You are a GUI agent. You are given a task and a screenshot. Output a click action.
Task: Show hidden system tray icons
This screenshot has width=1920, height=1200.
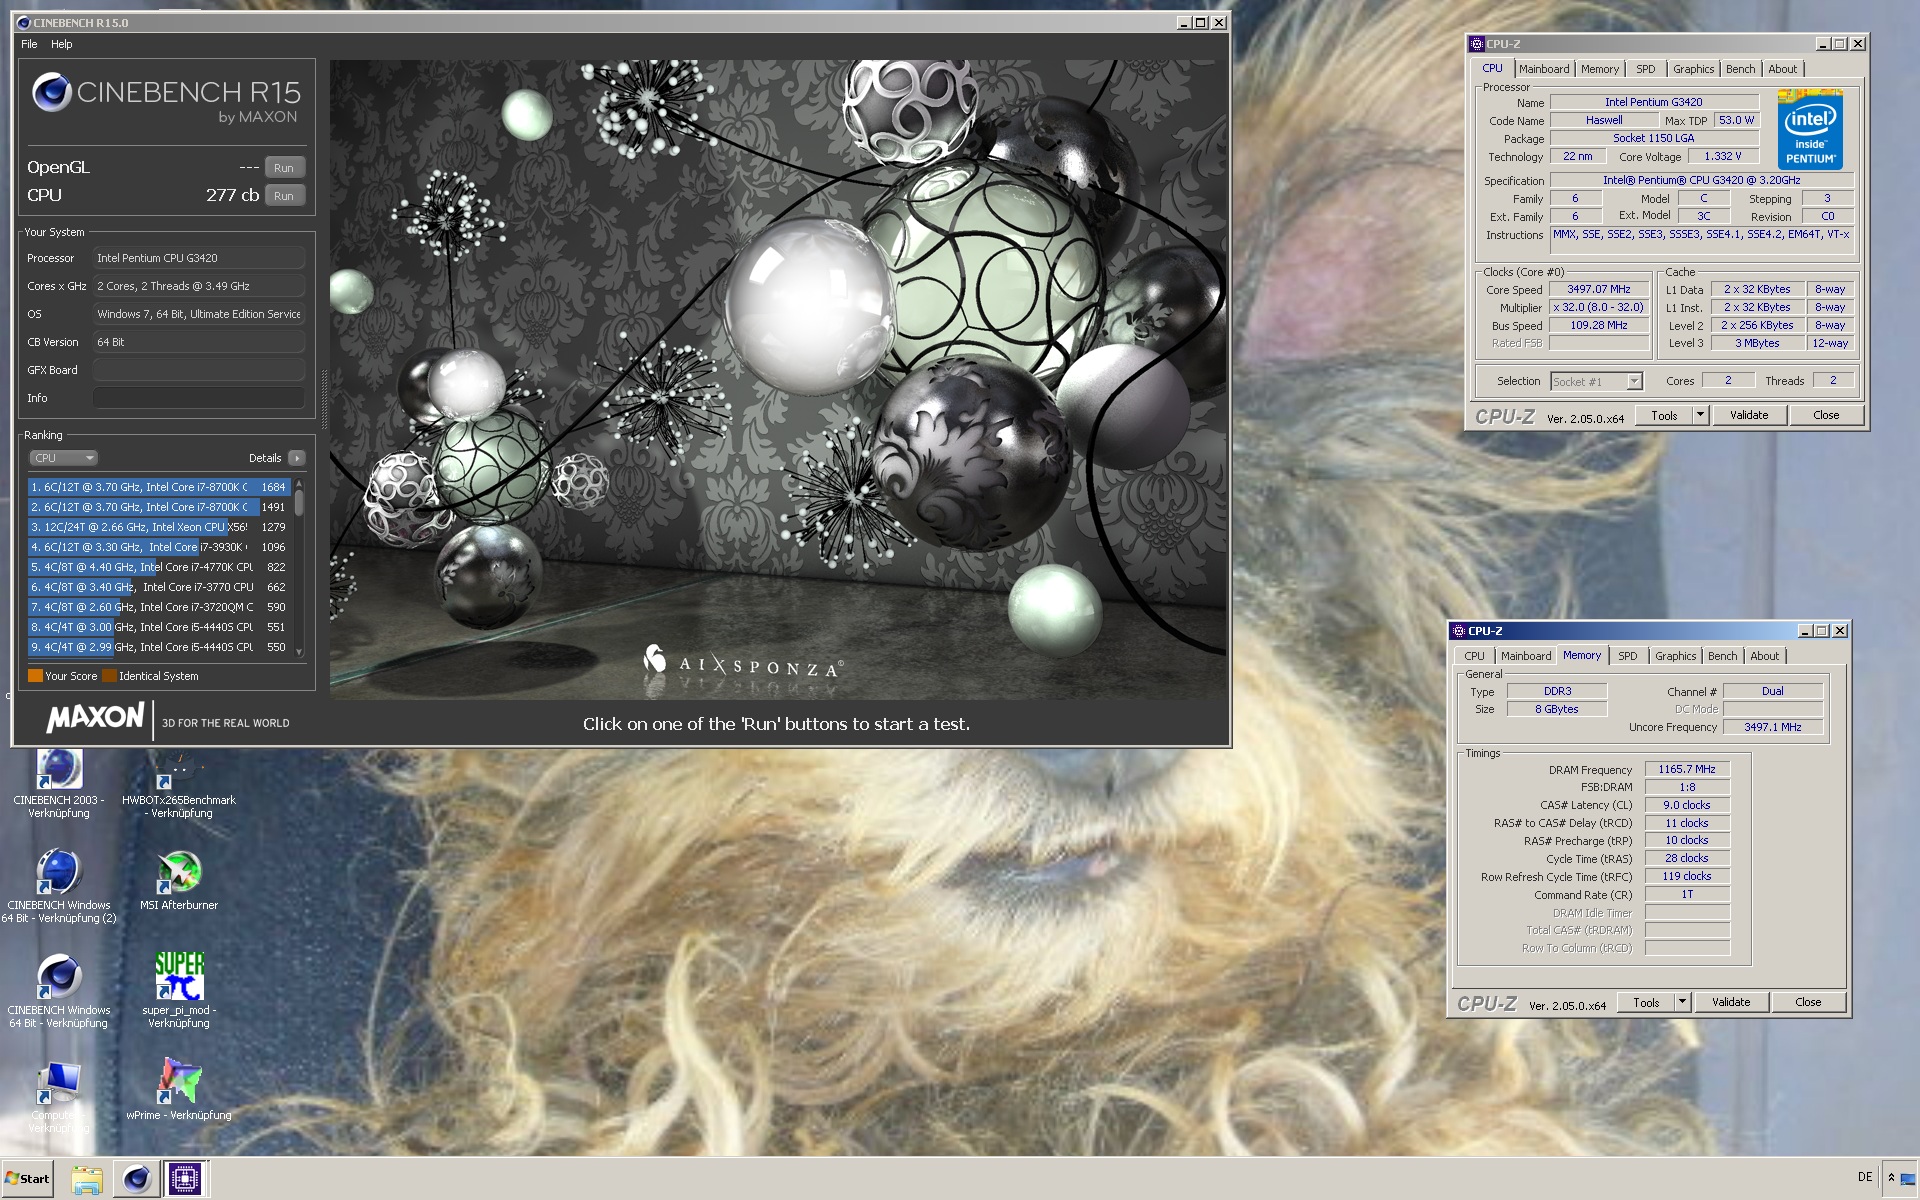pos(1891,1178)
